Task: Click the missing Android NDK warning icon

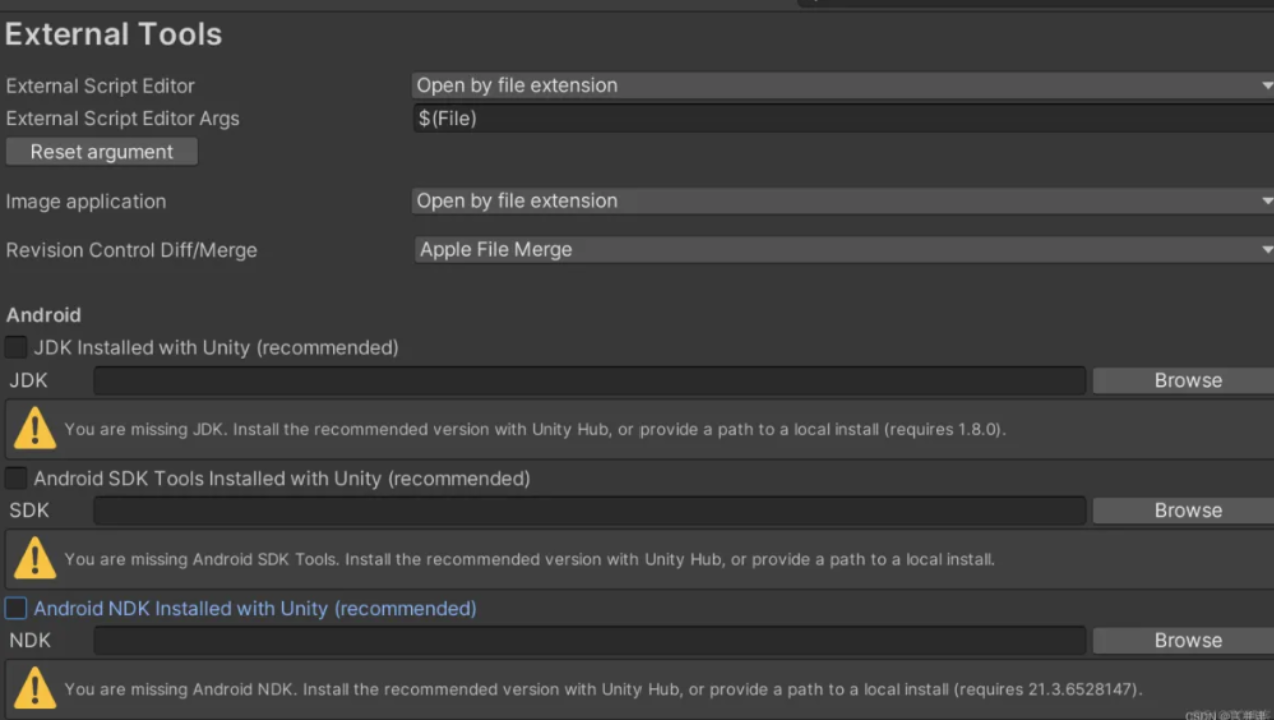Action: click(x=35, y=689)
